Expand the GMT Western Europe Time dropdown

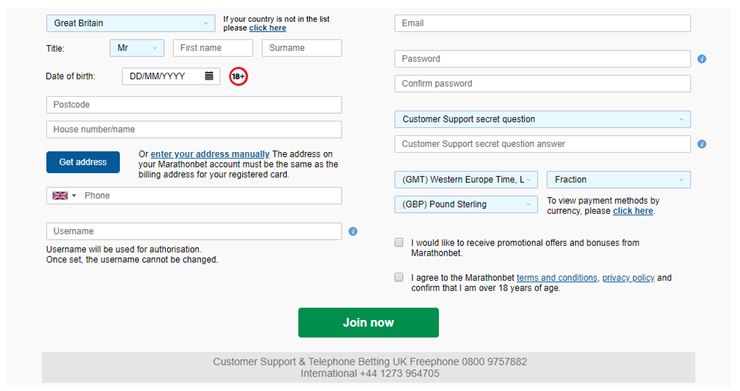[x=466, y=179]
